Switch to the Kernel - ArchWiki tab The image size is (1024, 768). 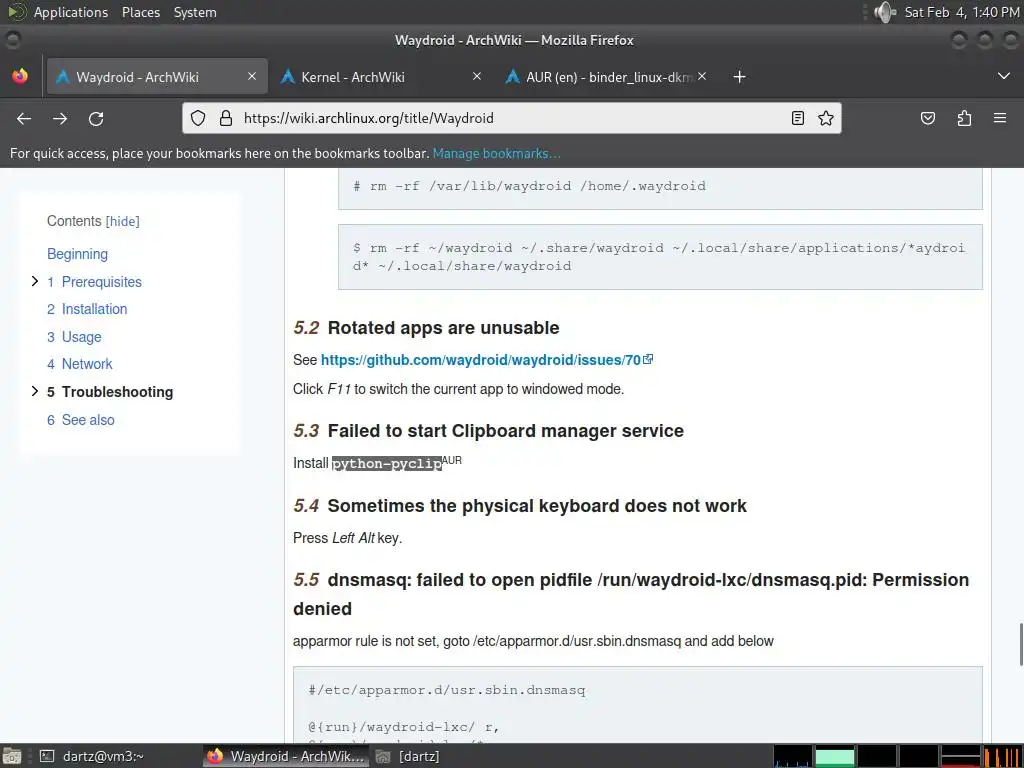point(382,76)
